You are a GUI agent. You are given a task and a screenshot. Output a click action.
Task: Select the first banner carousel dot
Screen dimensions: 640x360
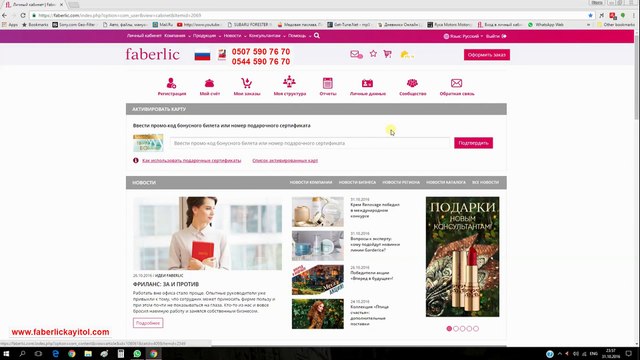[449, 329]
